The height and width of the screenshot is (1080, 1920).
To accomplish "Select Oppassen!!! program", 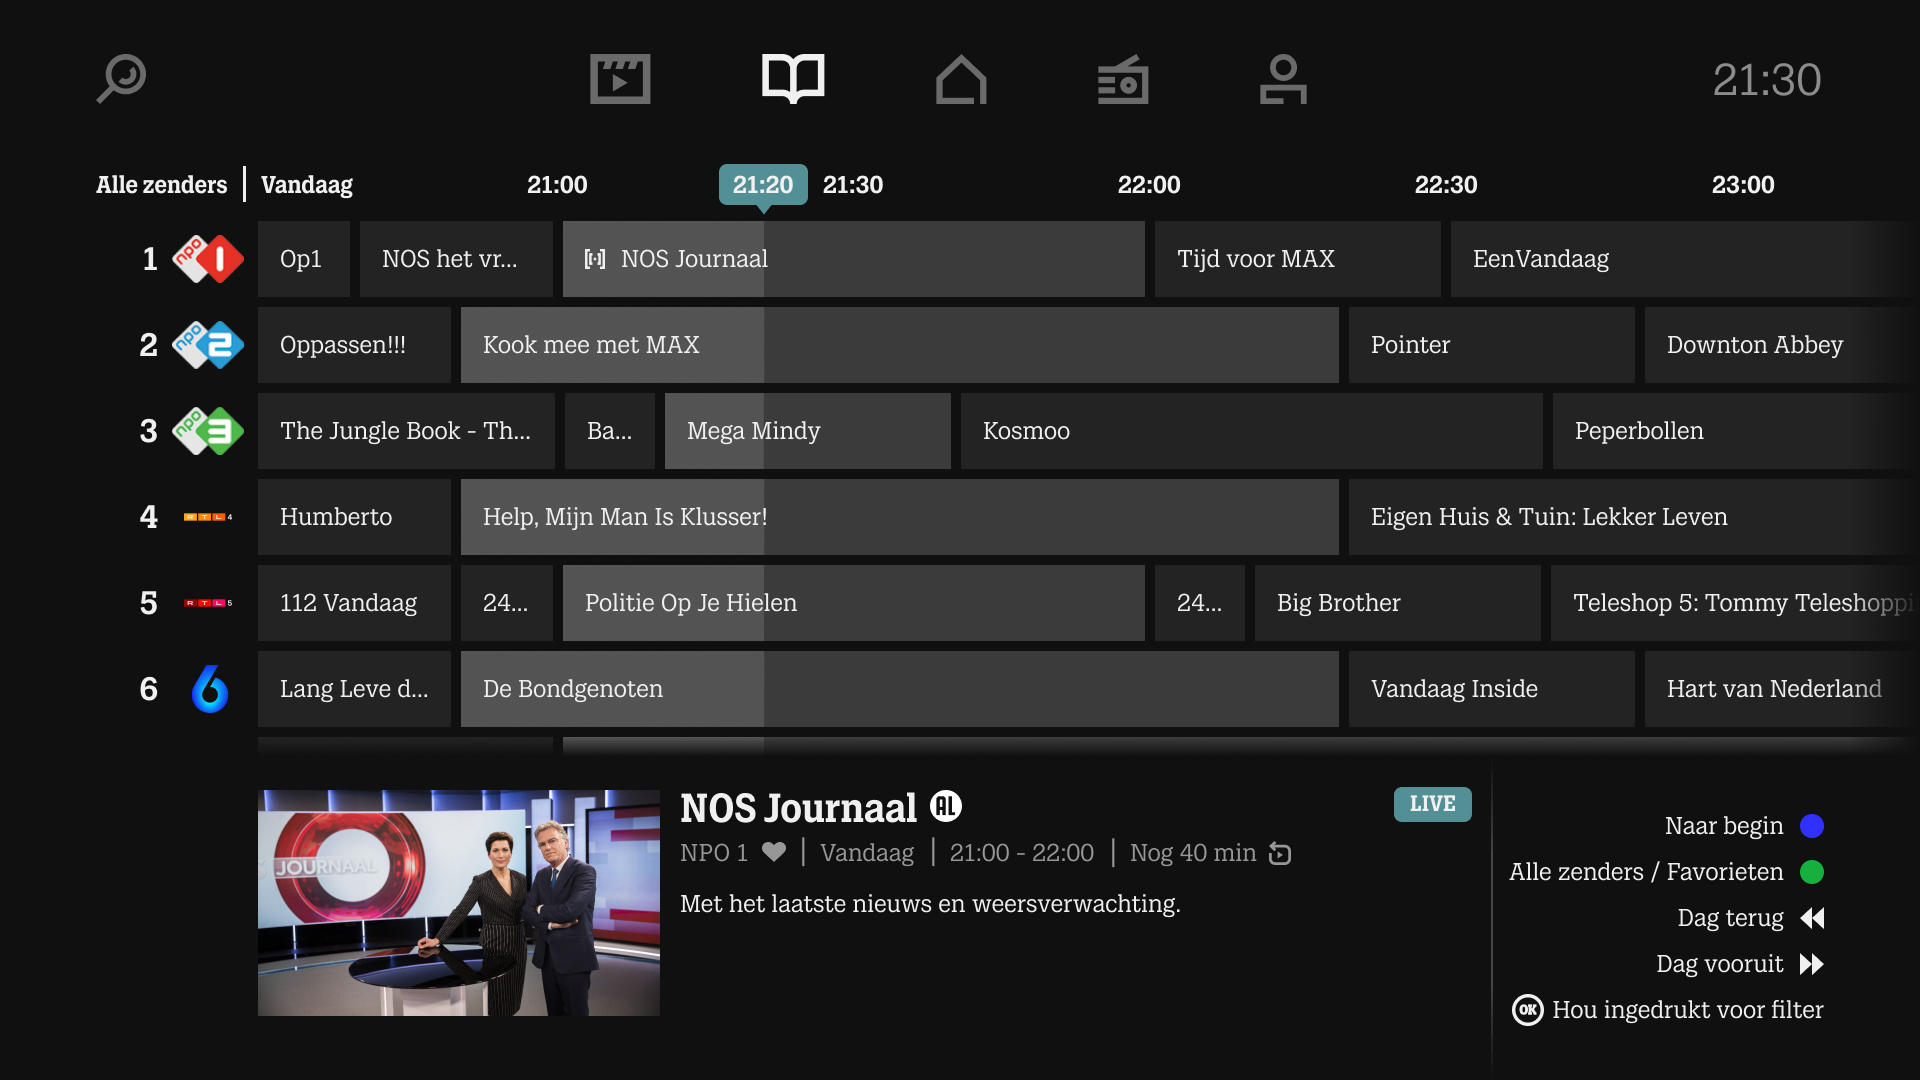I will coord(354,345).
